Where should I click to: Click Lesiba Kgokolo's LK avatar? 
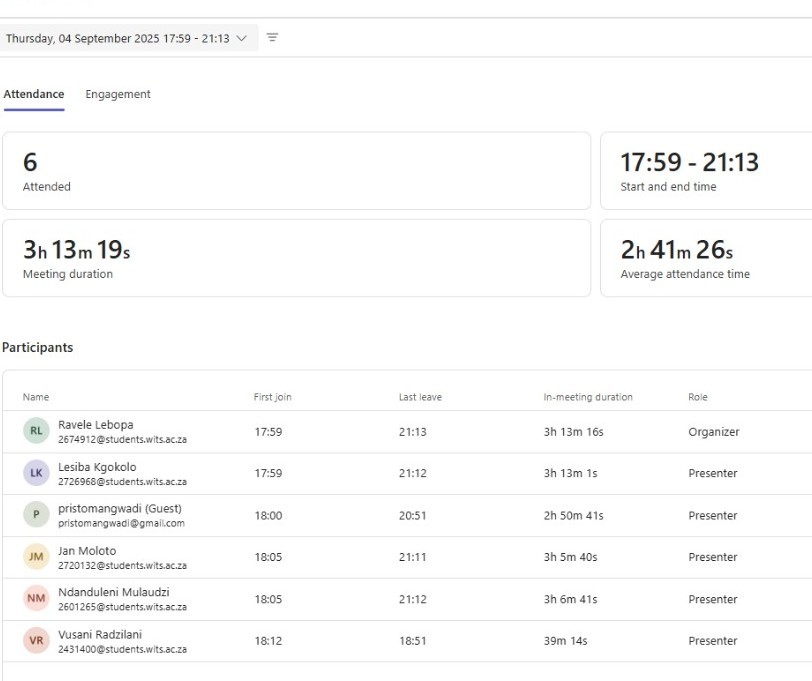click(35, 473)
